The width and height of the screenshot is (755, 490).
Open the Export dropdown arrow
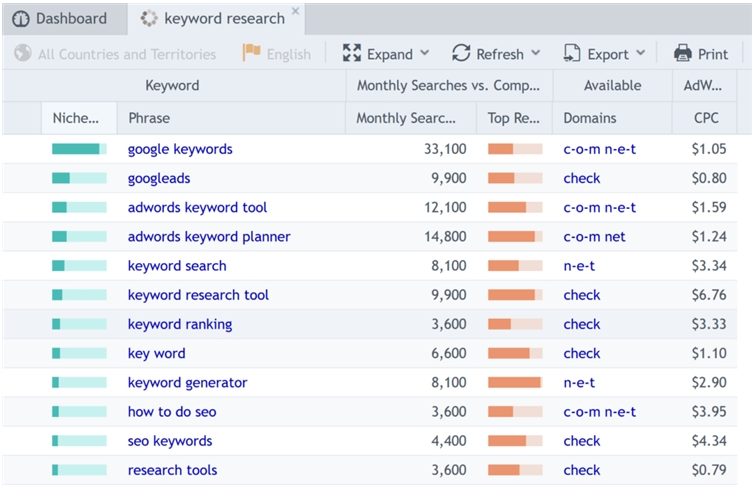(641, 54)
